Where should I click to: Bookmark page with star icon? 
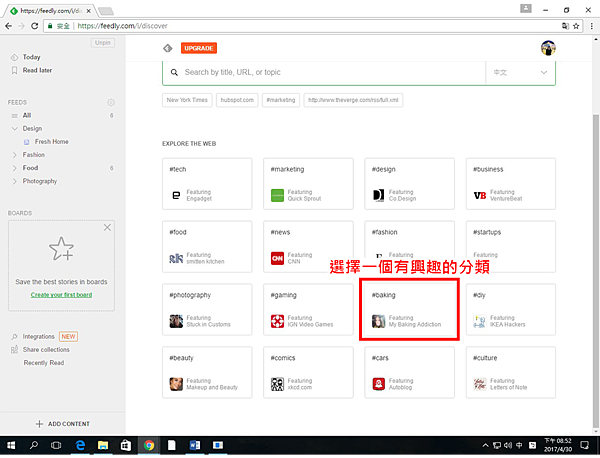(x=576, y=26)
